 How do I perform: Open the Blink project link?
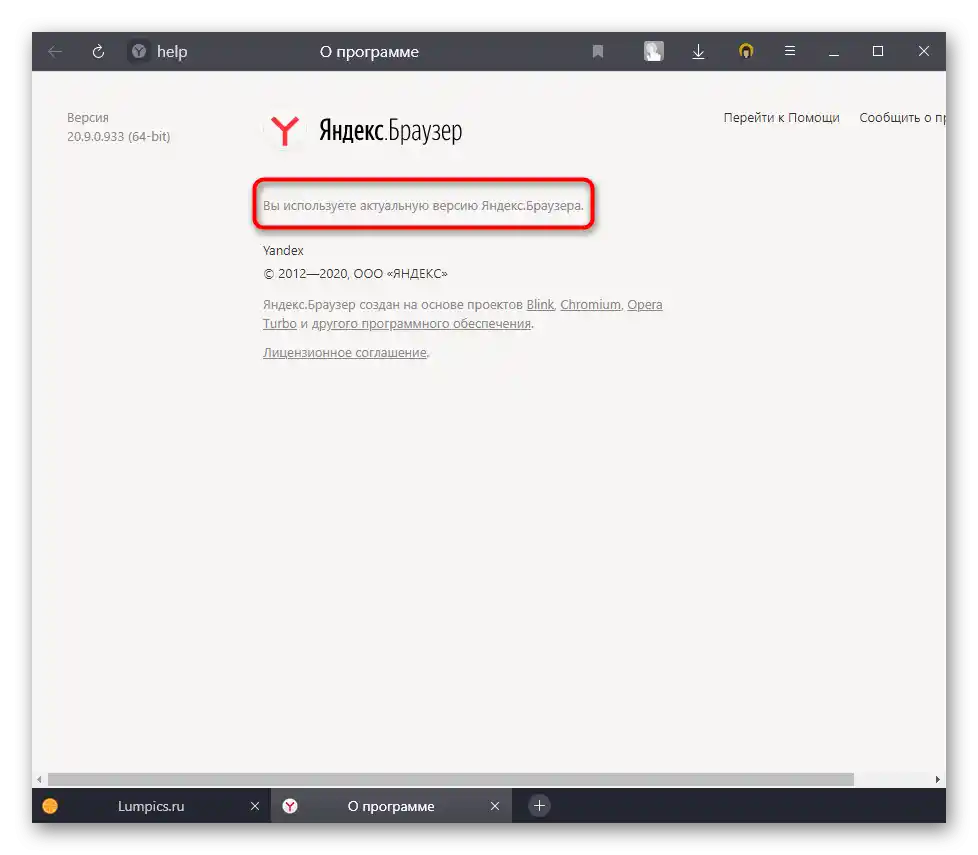pos(540,304)
